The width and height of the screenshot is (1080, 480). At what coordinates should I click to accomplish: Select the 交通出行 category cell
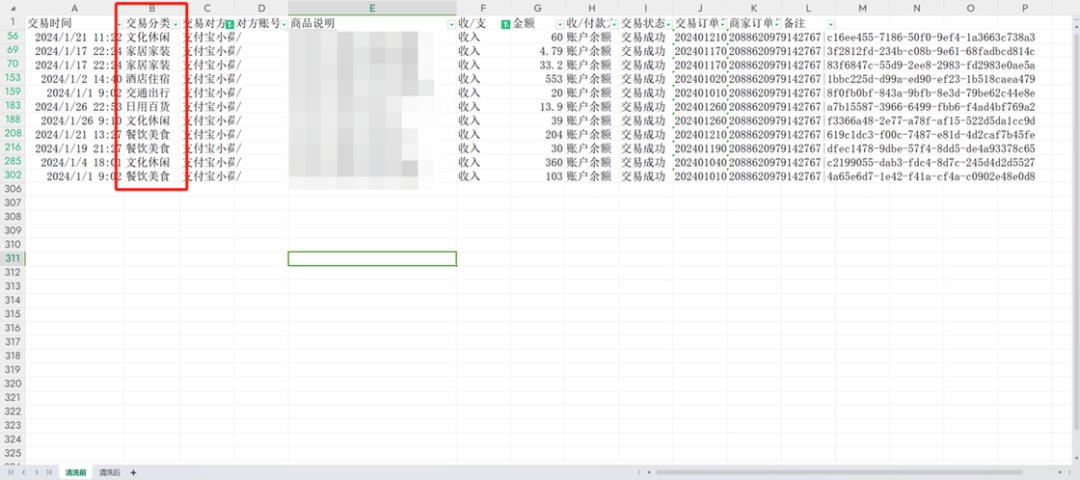152,92
